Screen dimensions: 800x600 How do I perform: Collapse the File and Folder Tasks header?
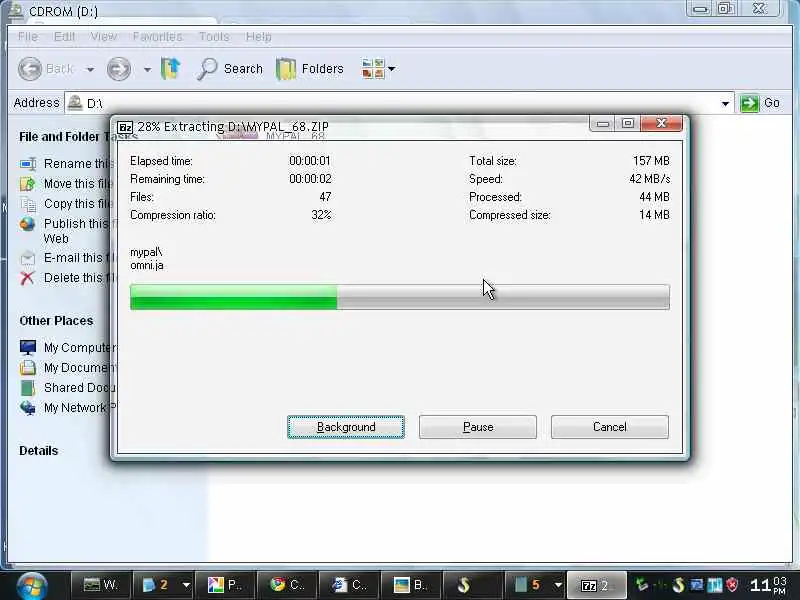tap(63, 137)
